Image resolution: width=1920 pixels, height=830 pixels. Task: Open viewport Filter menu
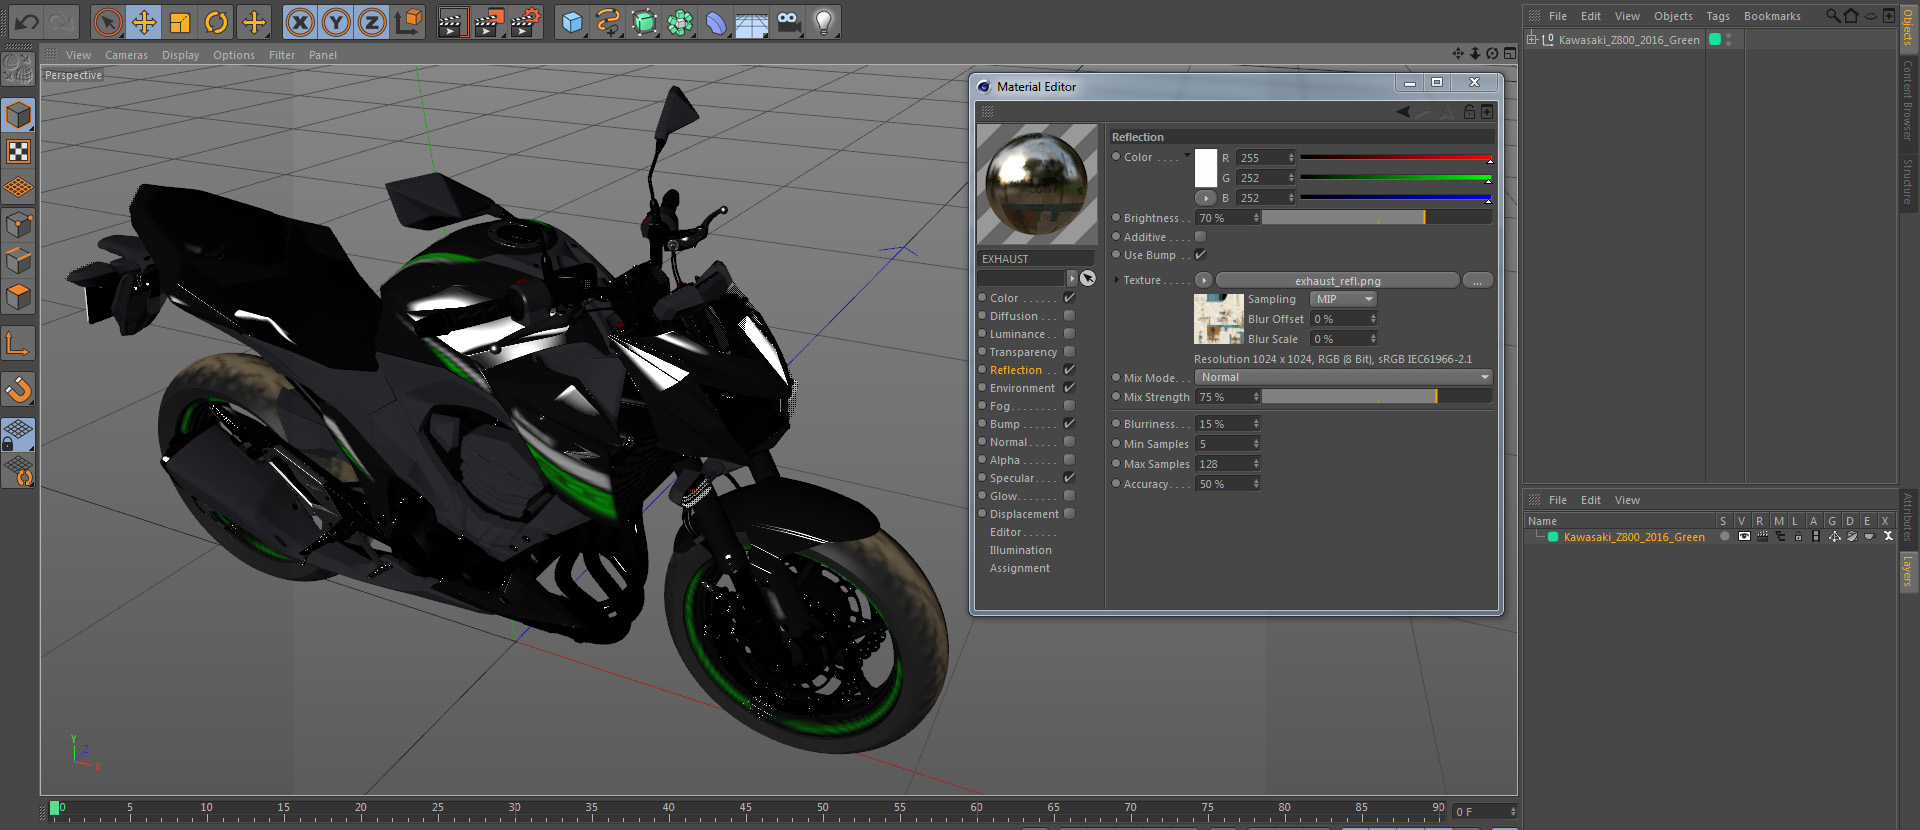click(282, 55)
